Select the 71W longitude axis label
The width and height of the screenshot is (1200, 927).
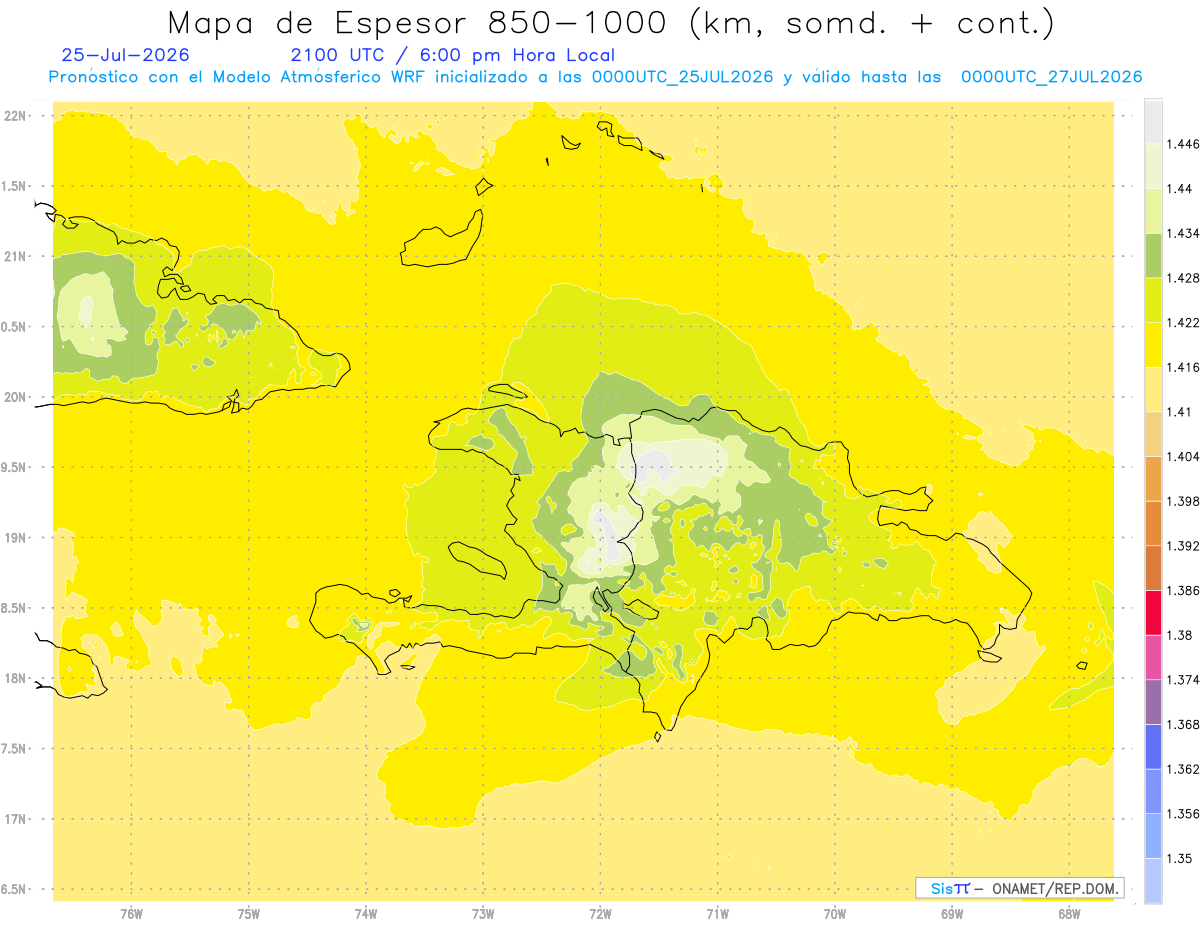(717, 913)
